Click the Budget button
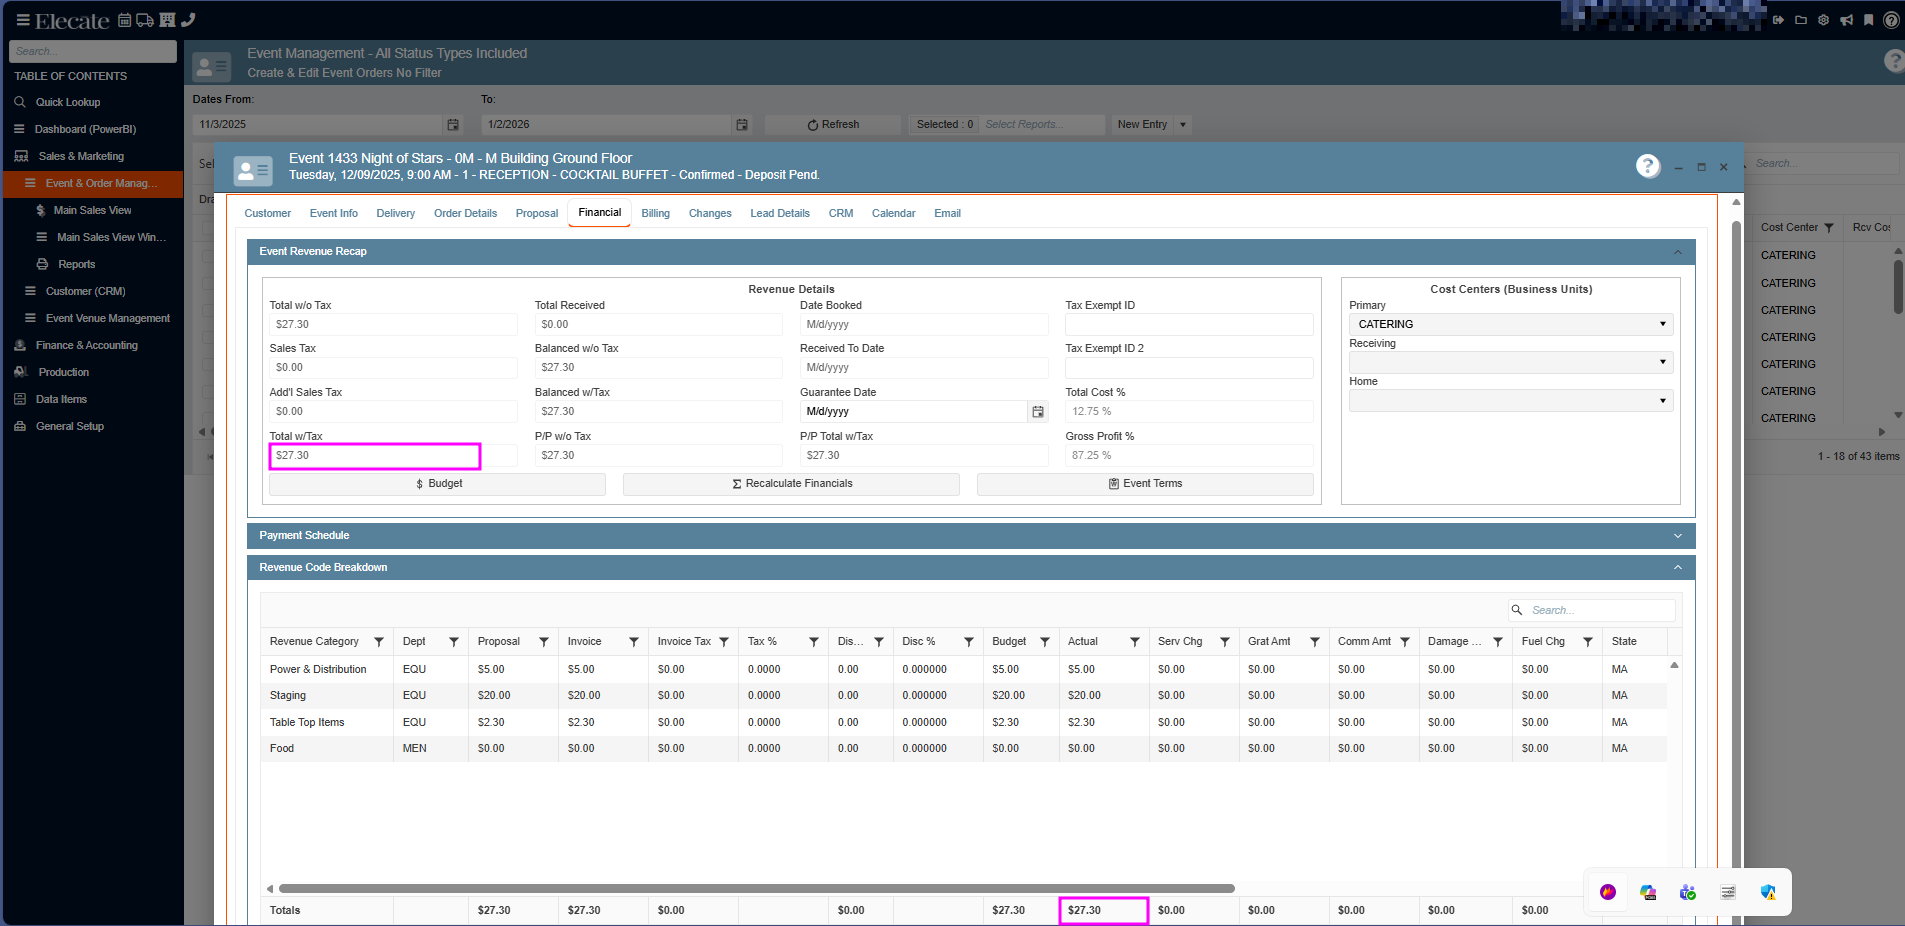 (437, 484)
